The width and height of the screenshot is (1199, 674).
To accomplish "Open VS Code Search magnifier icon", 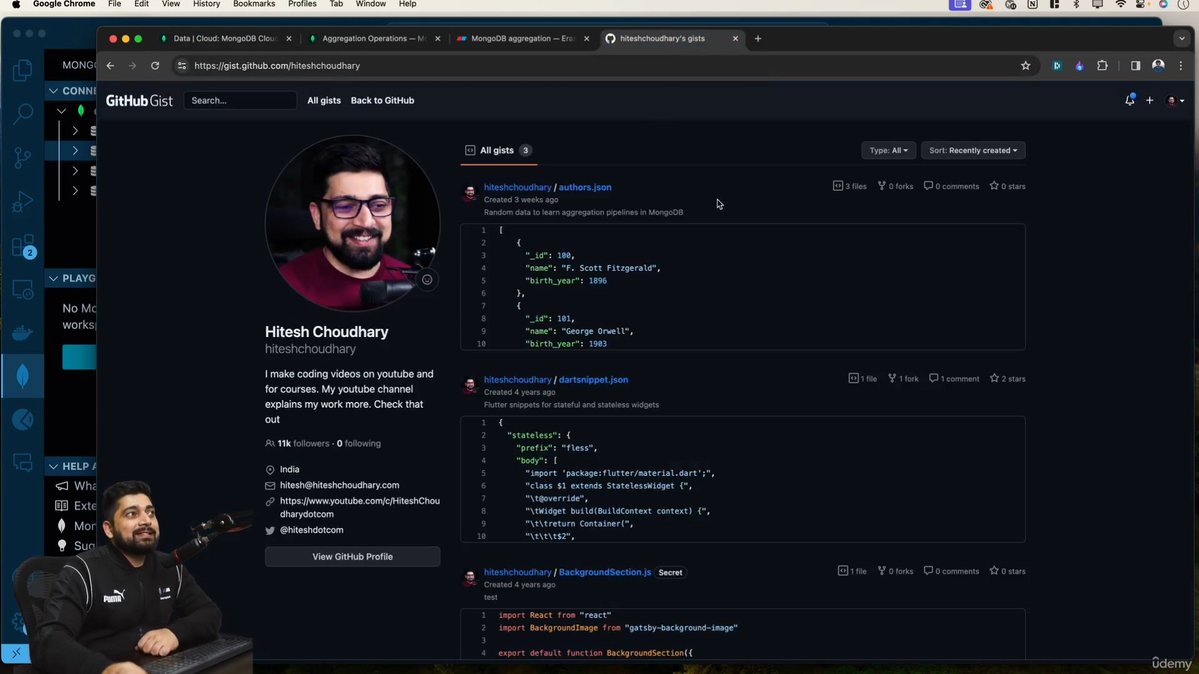I will pos(23,114).
